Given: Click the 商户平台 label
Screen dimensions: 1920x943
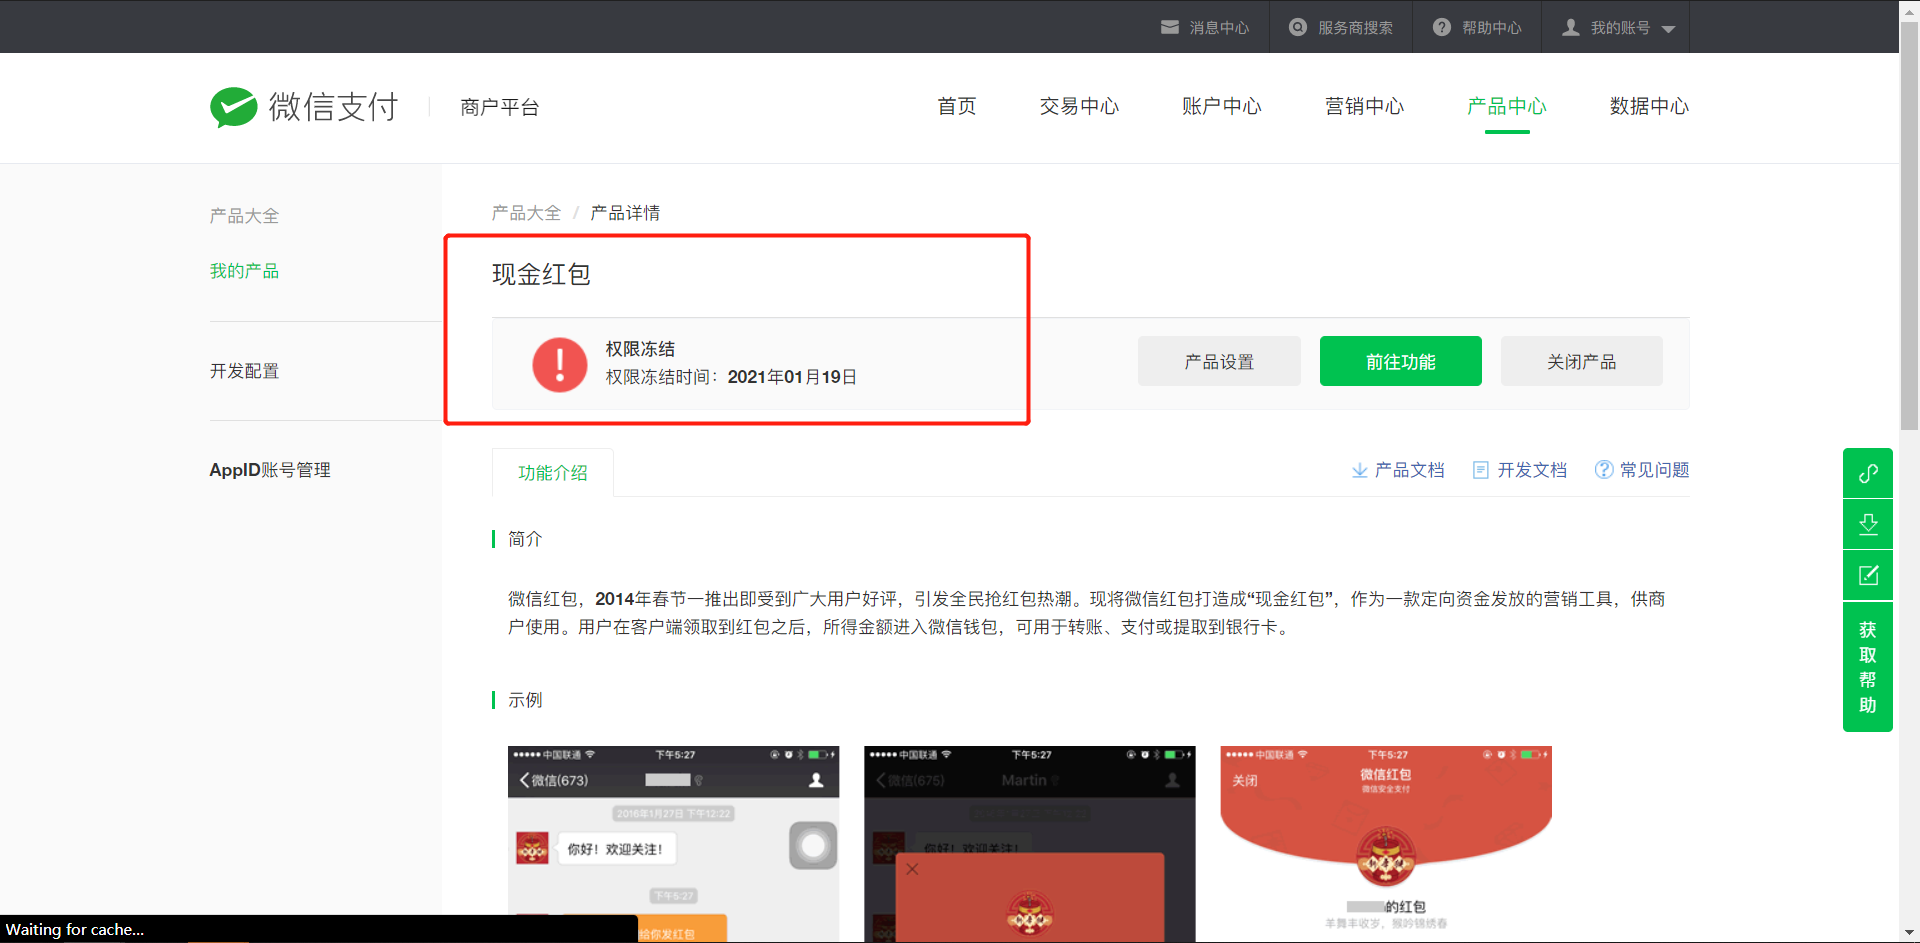Looking at the screenshot, I should coord(499,107).
